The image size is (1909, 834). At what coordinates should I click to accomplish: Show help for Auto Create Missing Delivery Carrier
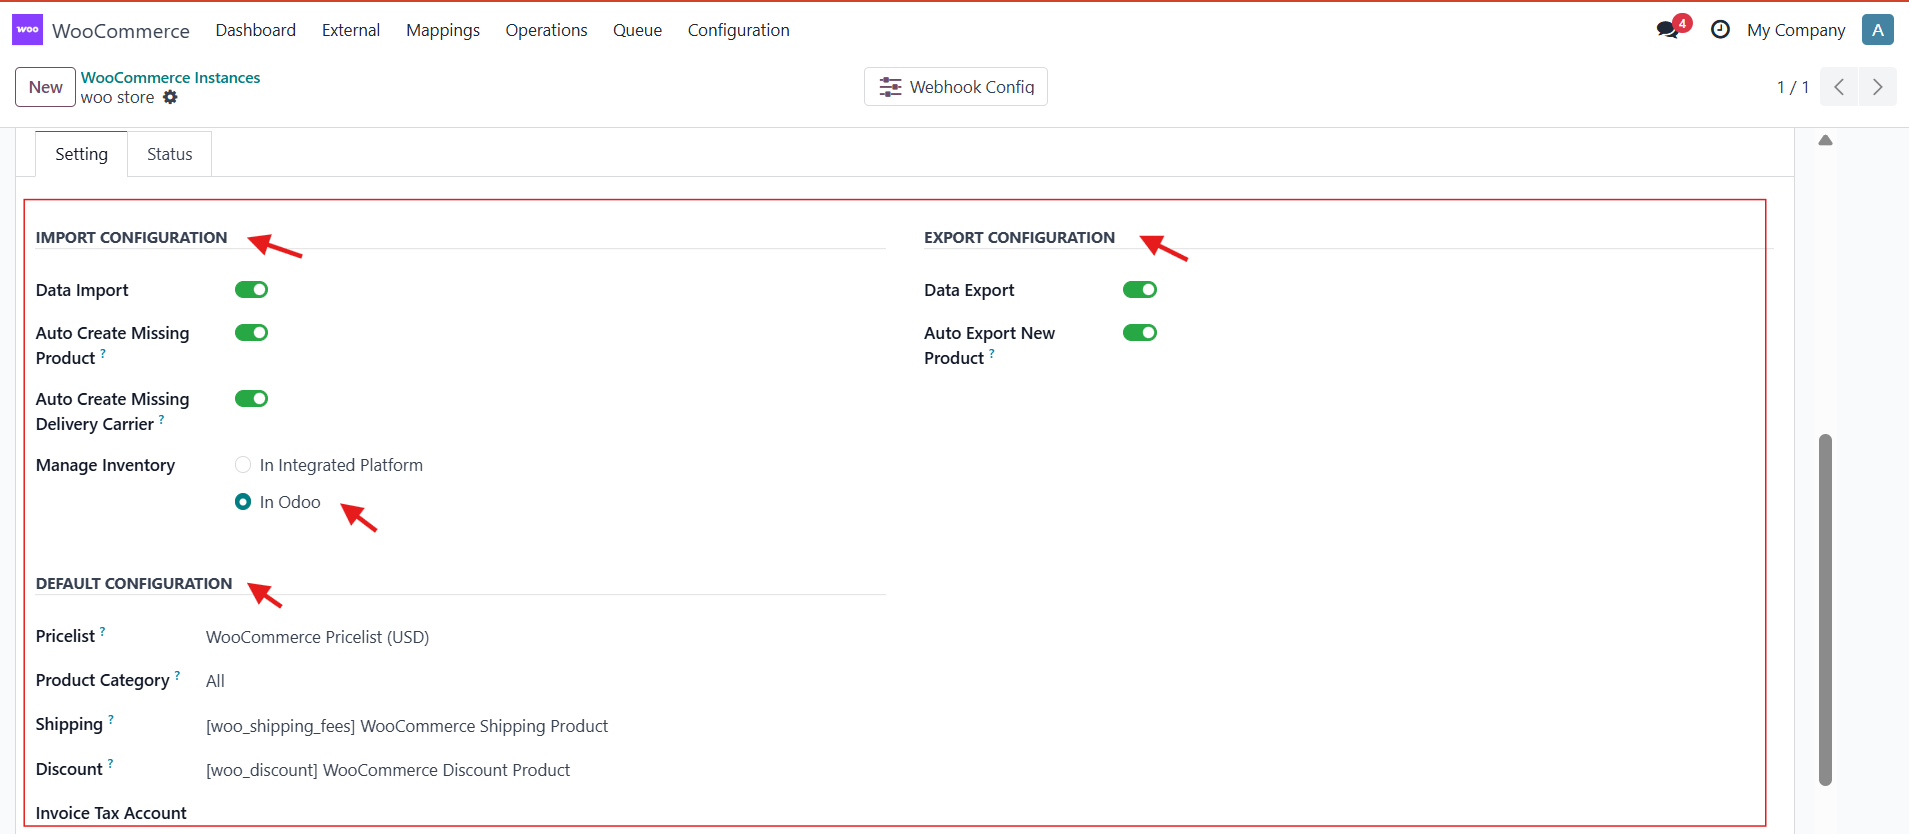162,419
